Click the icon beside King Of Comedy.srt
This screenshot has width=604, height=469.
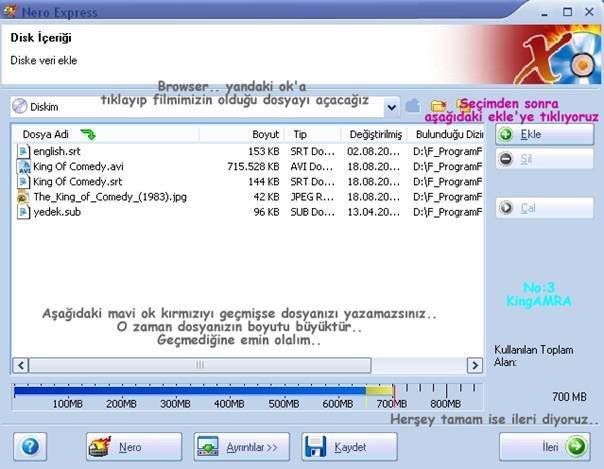[x=23, y=181]
